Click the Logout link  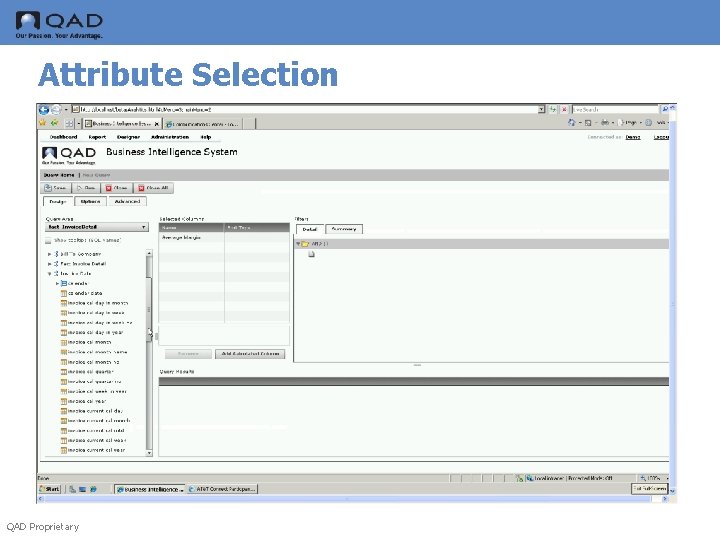click(661, 137)
